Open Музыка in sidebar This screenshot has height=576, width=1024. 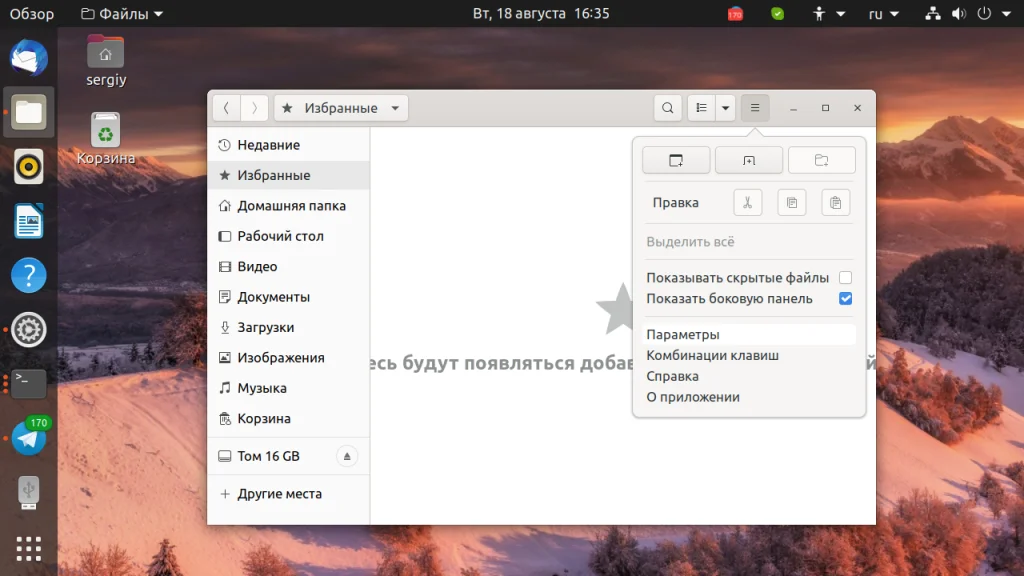pyautogui.click(x=288, y=388)
